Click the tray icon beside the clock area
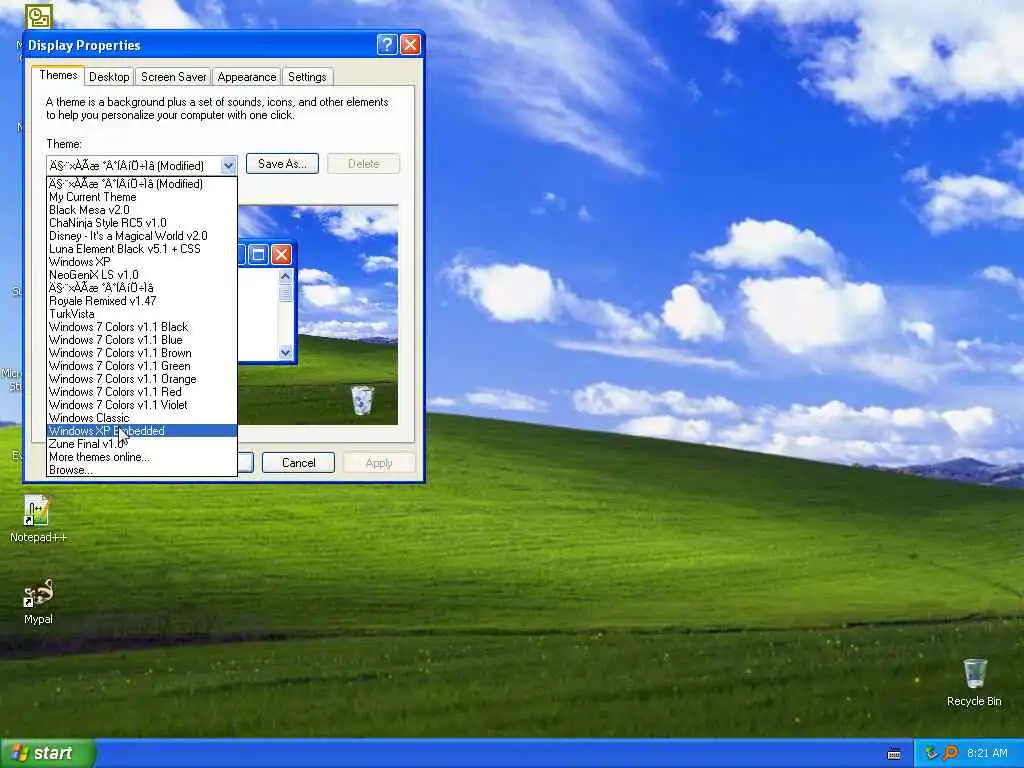 (x=931, y=753)
